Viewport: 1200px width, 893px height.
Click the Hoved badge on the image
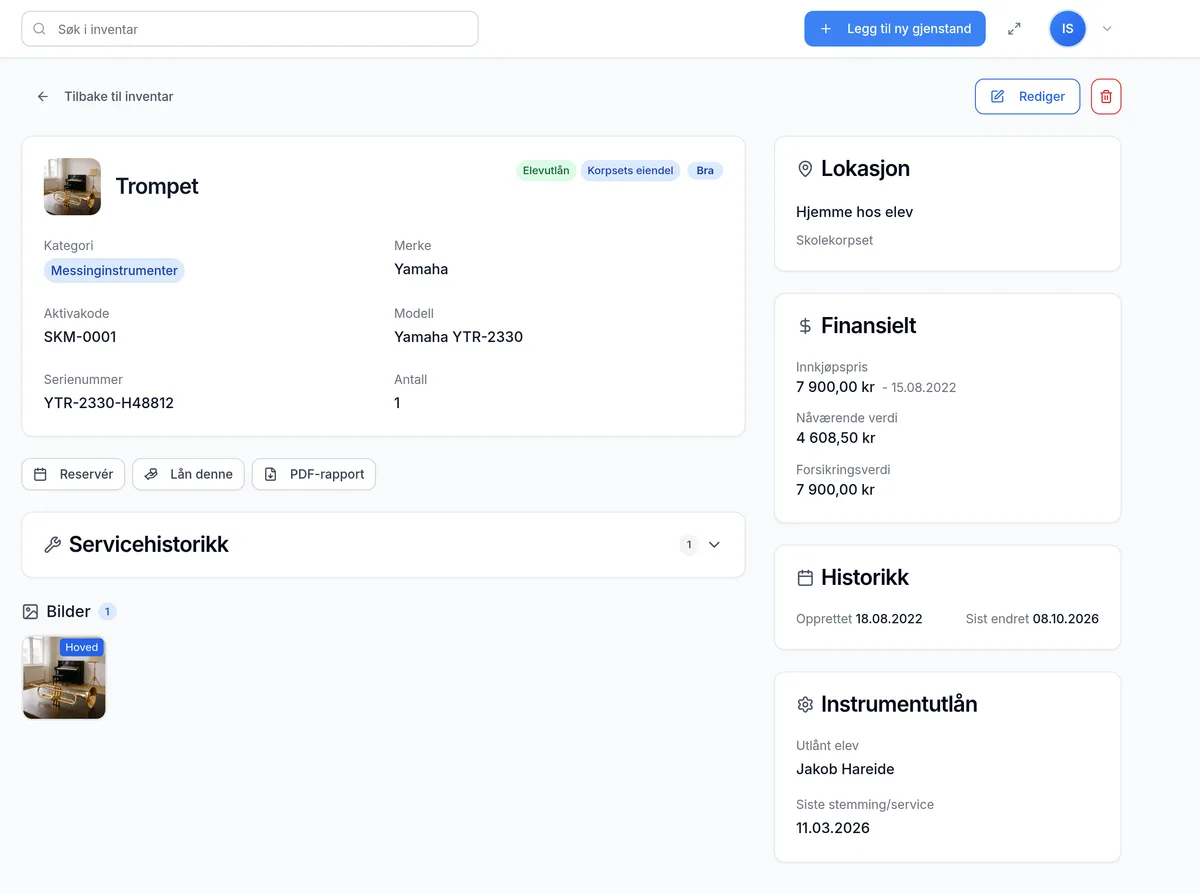[x=82, y=647]
